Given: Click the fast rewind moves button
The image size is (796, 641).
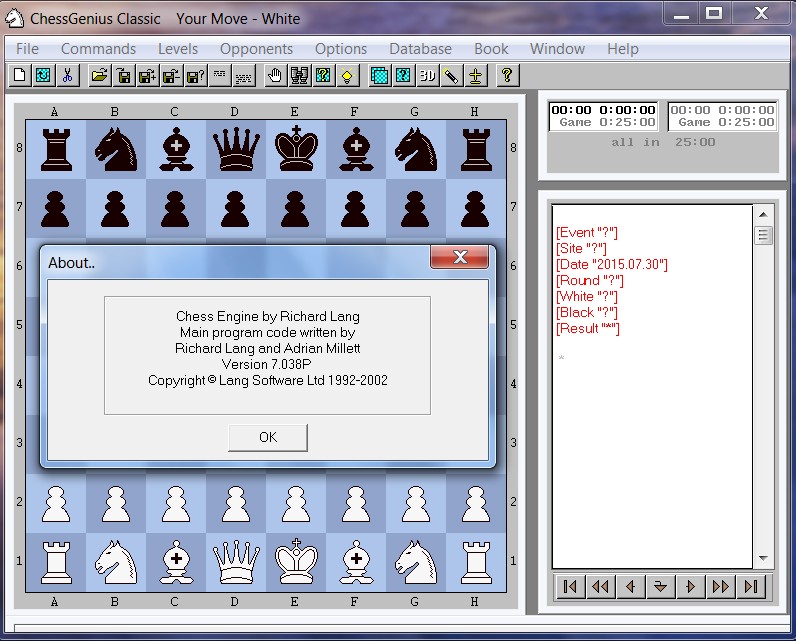Looking at the screenshot, I should pyautogui.click(x=600, y=587).
